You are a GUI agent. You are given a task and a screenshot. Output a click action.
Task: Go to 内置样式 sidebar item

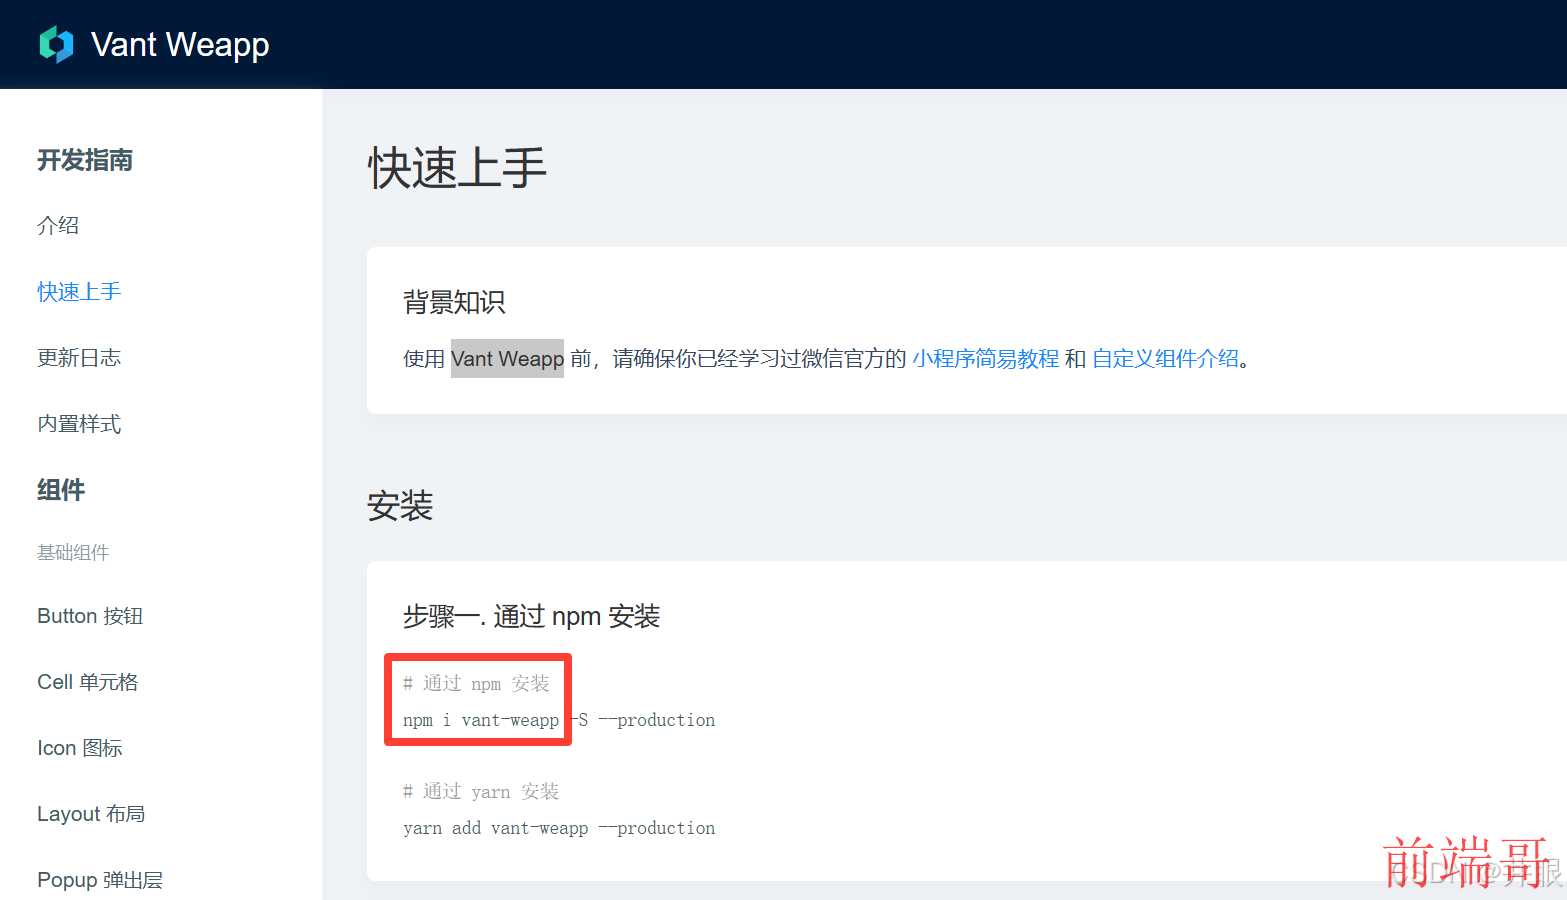pos(79,423)
